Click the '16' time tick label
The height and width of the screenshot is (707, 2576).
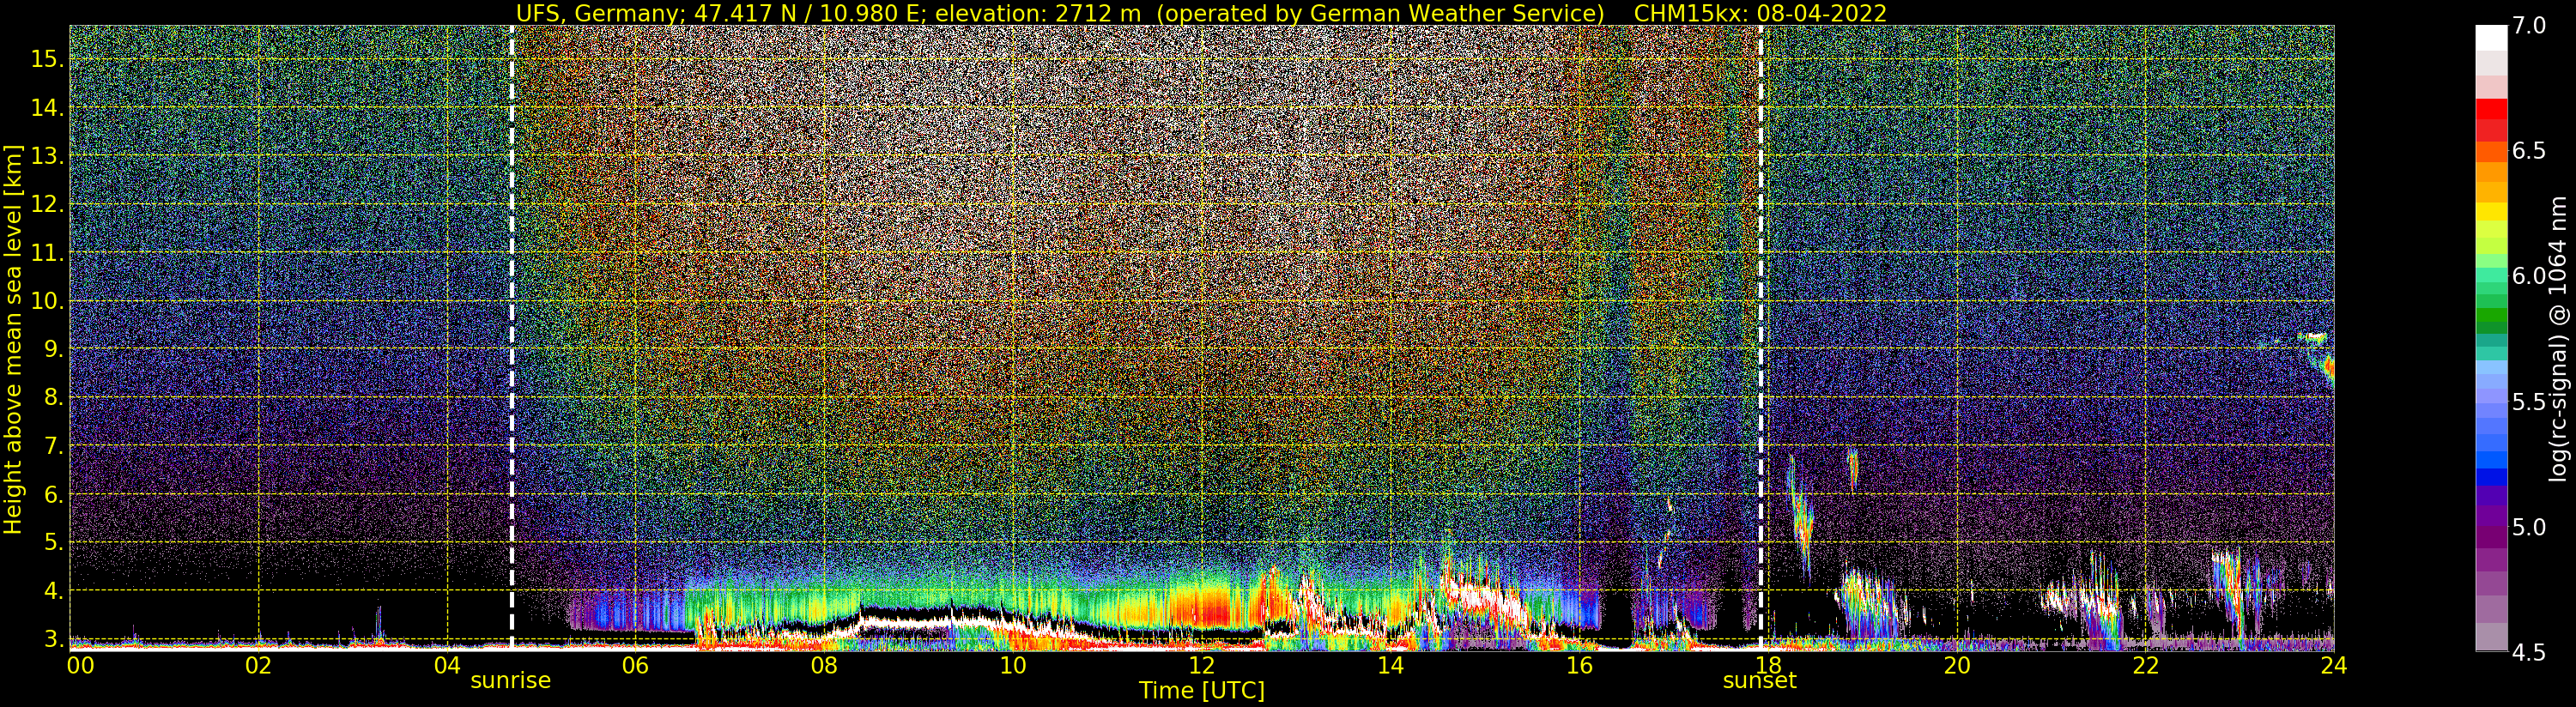click(x=1579, y=665)
